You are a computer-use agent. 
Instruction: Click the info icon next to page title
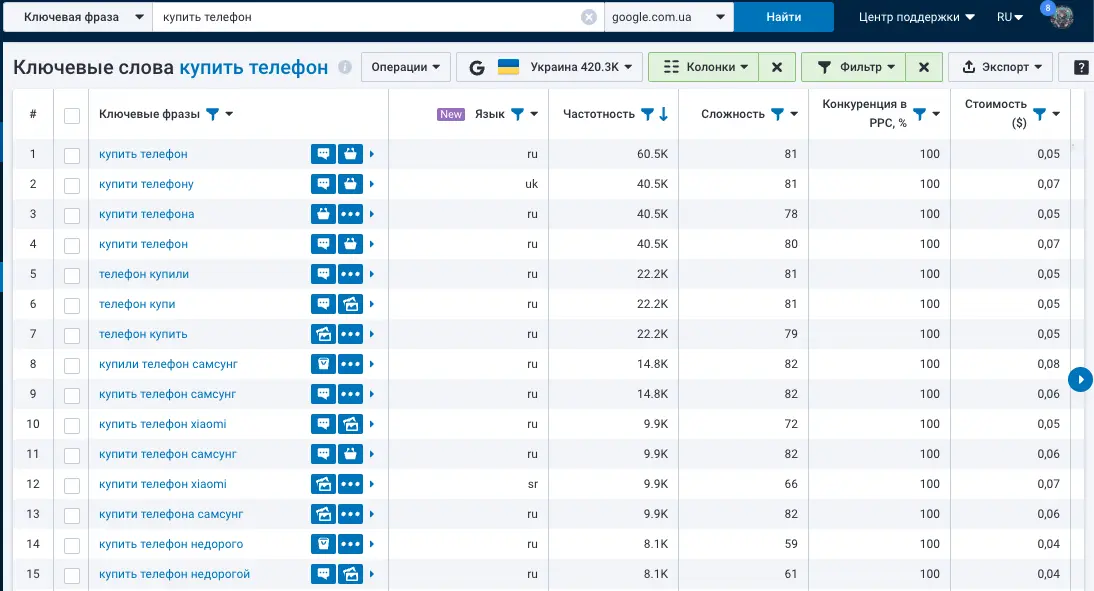point(345,67)
